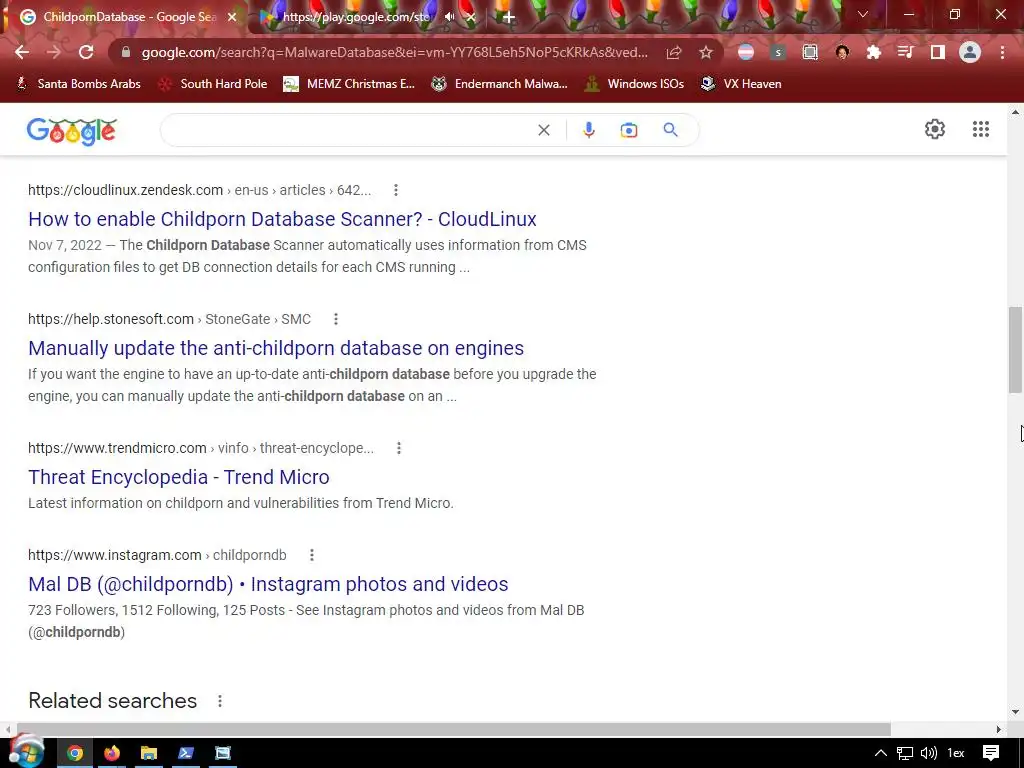Click the https://help.stonesoft.com breadcrumb URL

tap(111, 319)
